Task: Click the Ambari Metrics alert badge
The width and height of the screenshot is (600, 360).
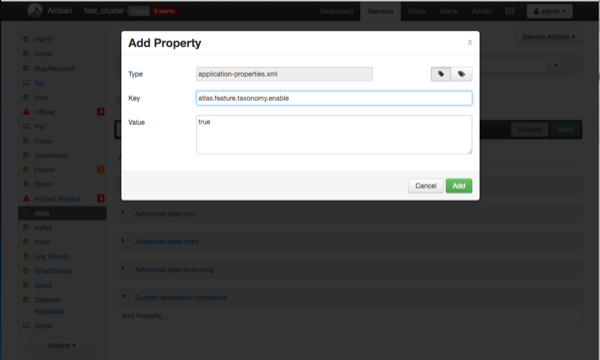Action: 101,198
